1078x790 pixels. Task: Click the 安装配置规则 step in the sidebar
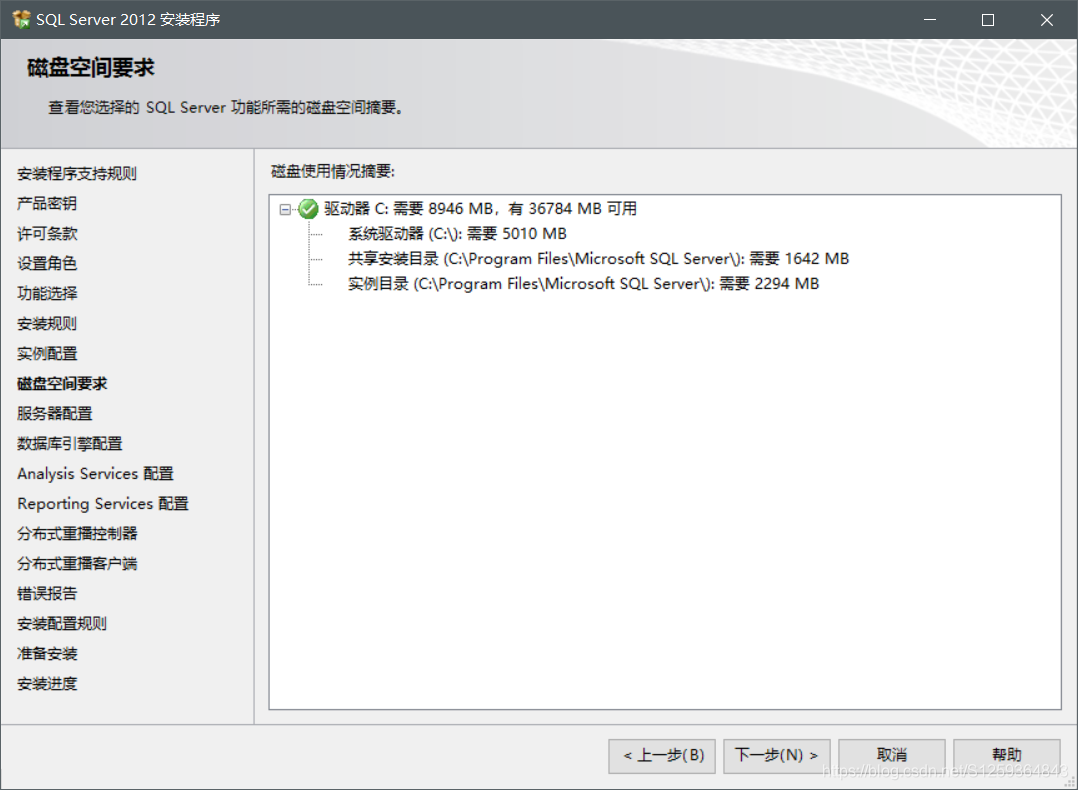click(62, 624)
